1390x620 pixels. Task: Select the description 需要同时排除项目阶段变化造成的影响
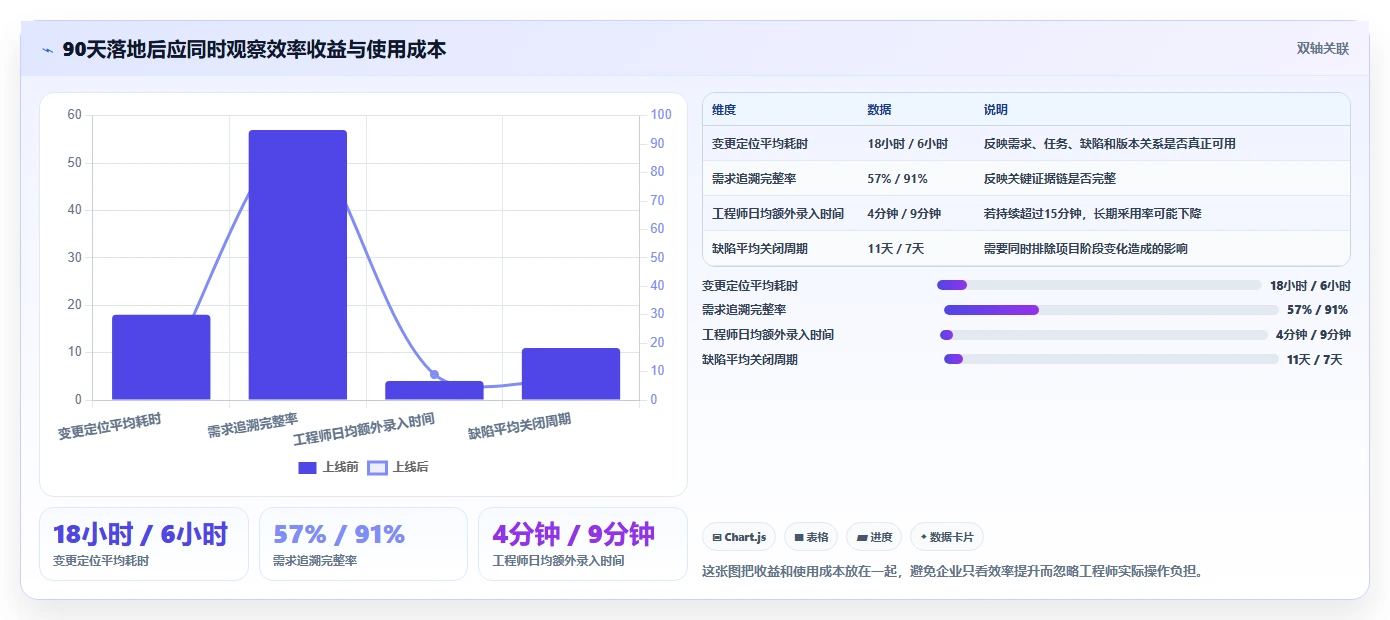[1086, 249]
